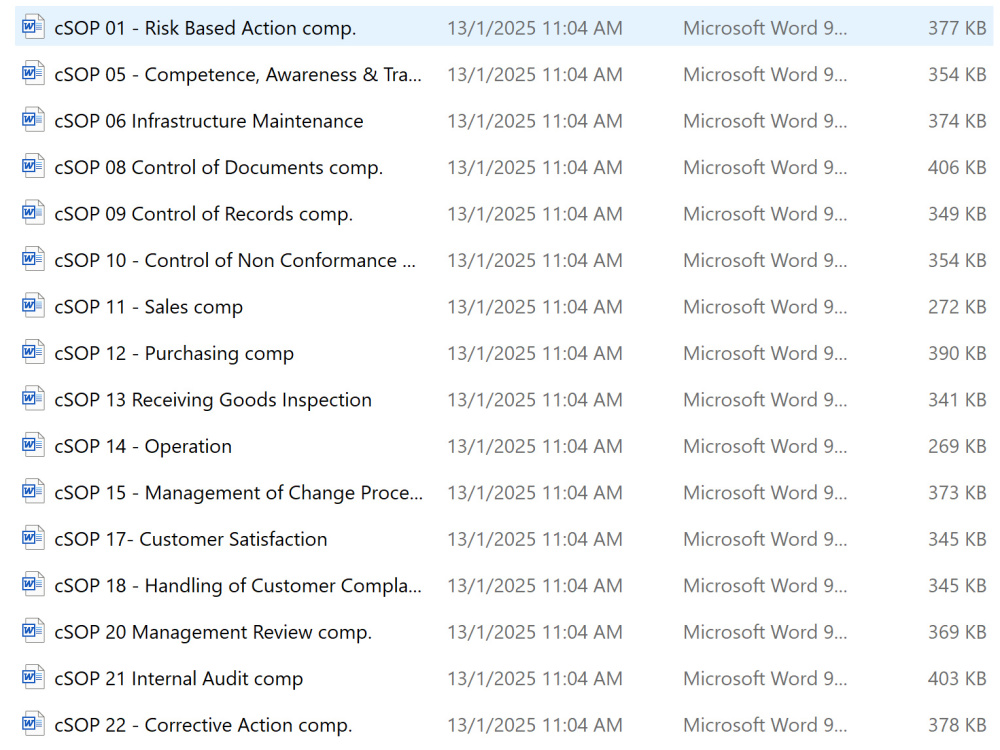Click the file type in cSOP 11 Sales row
Screen dimensions: 1000x750
click(x=765, y=307)
